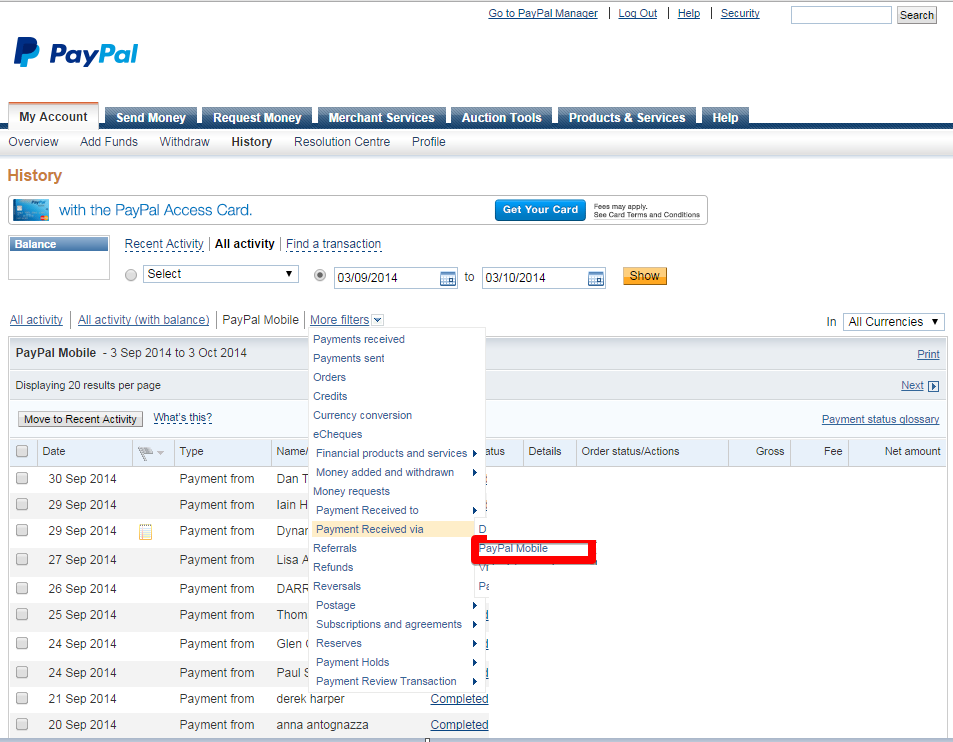The height and width of the screenshot is (742, 953).
Task: Filter by Payments sent
Action: tap(349, 358)
